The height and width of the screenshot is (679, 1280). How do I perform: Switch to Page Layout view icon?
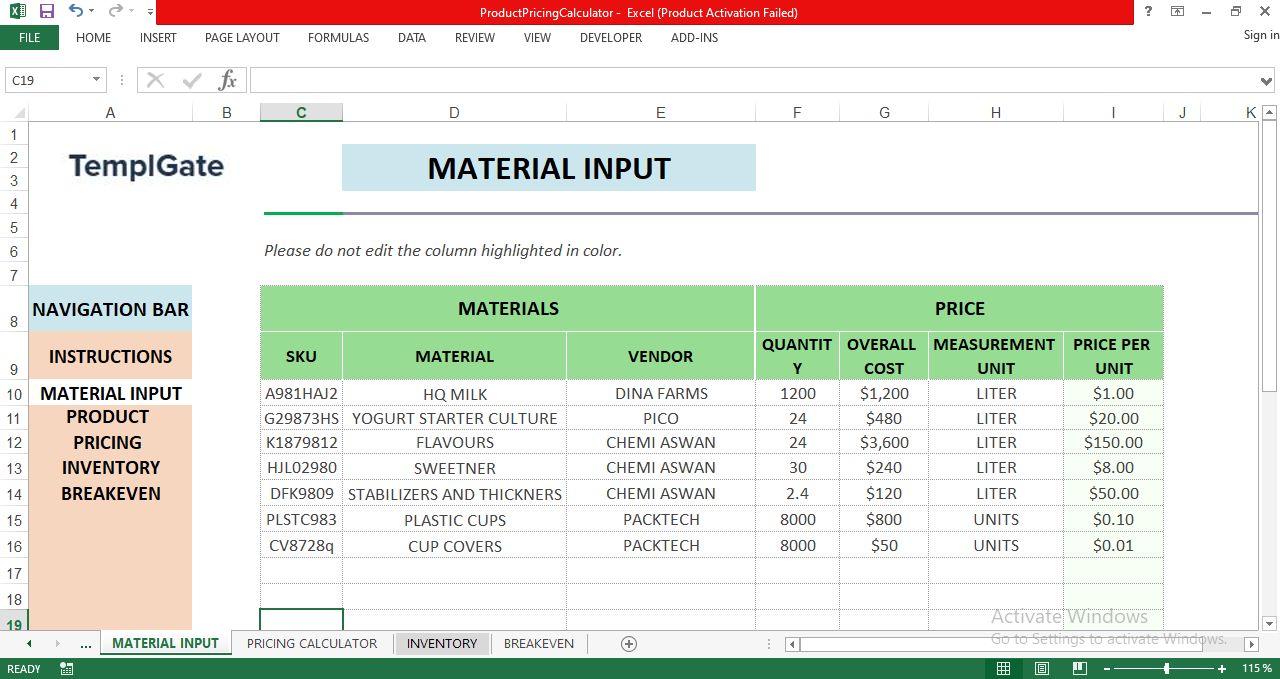tap(1041, 669)
